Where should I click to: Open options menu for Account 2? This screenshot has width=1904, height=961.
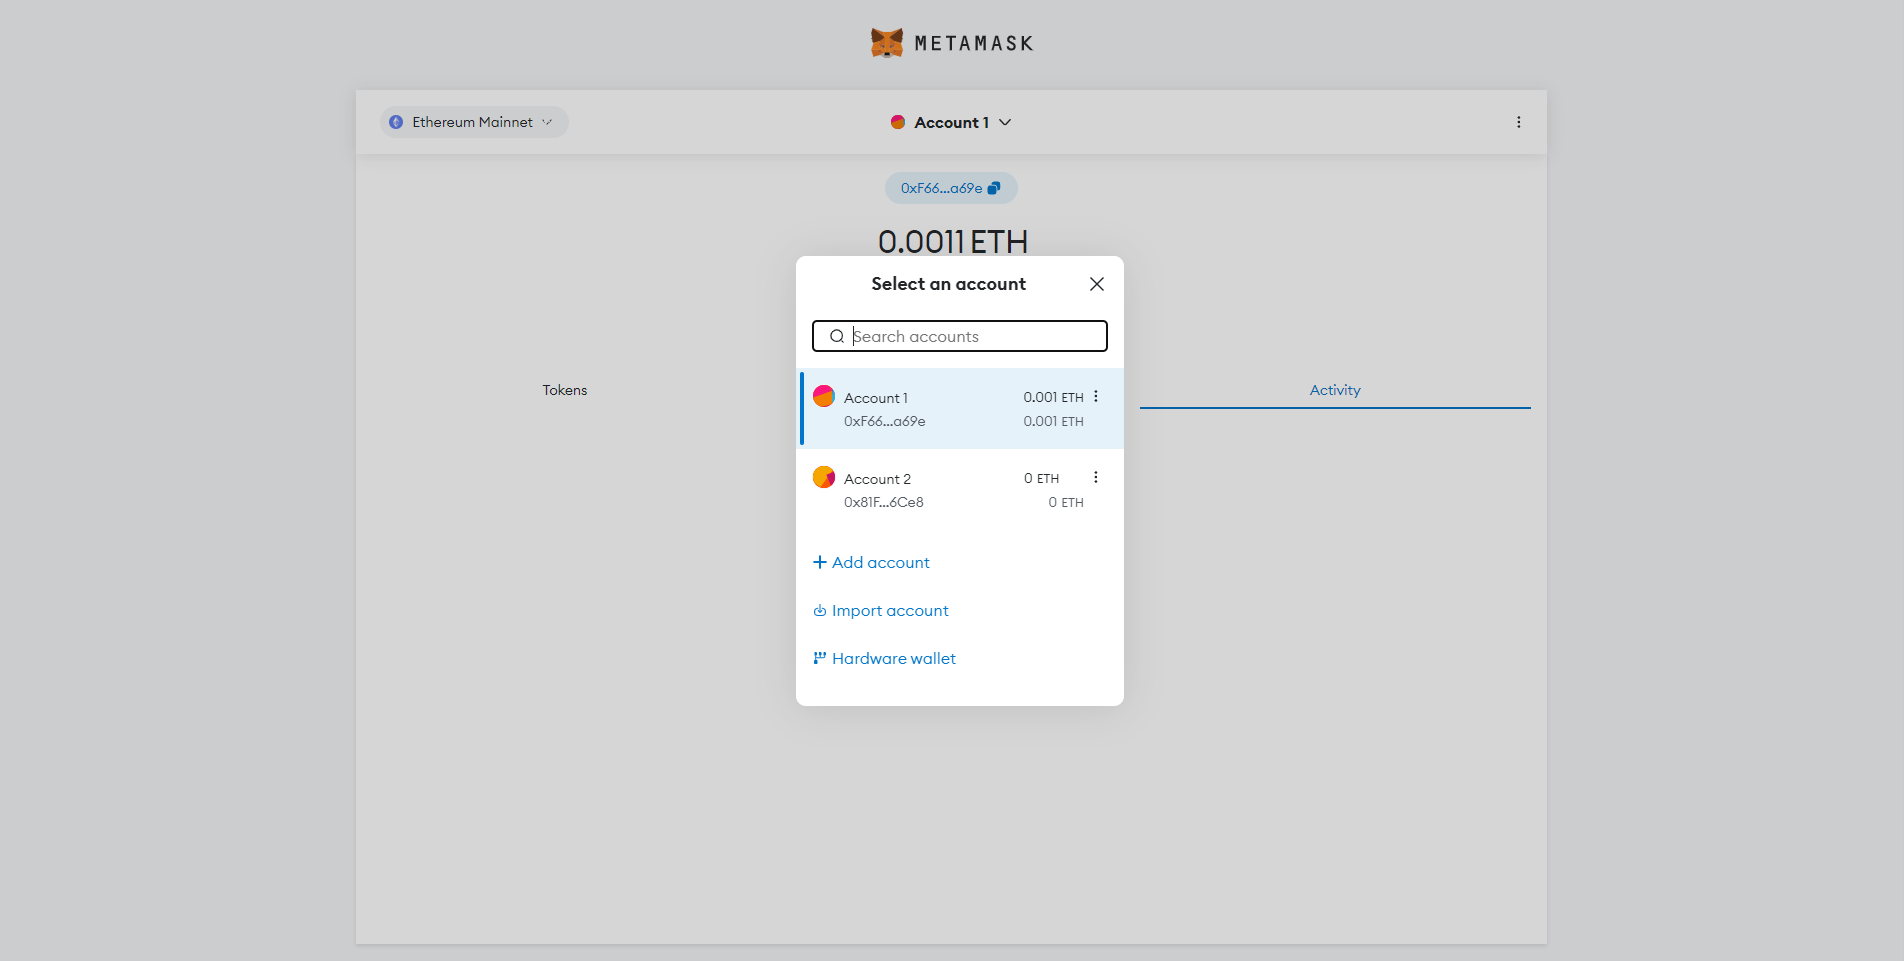(1096, 477)
